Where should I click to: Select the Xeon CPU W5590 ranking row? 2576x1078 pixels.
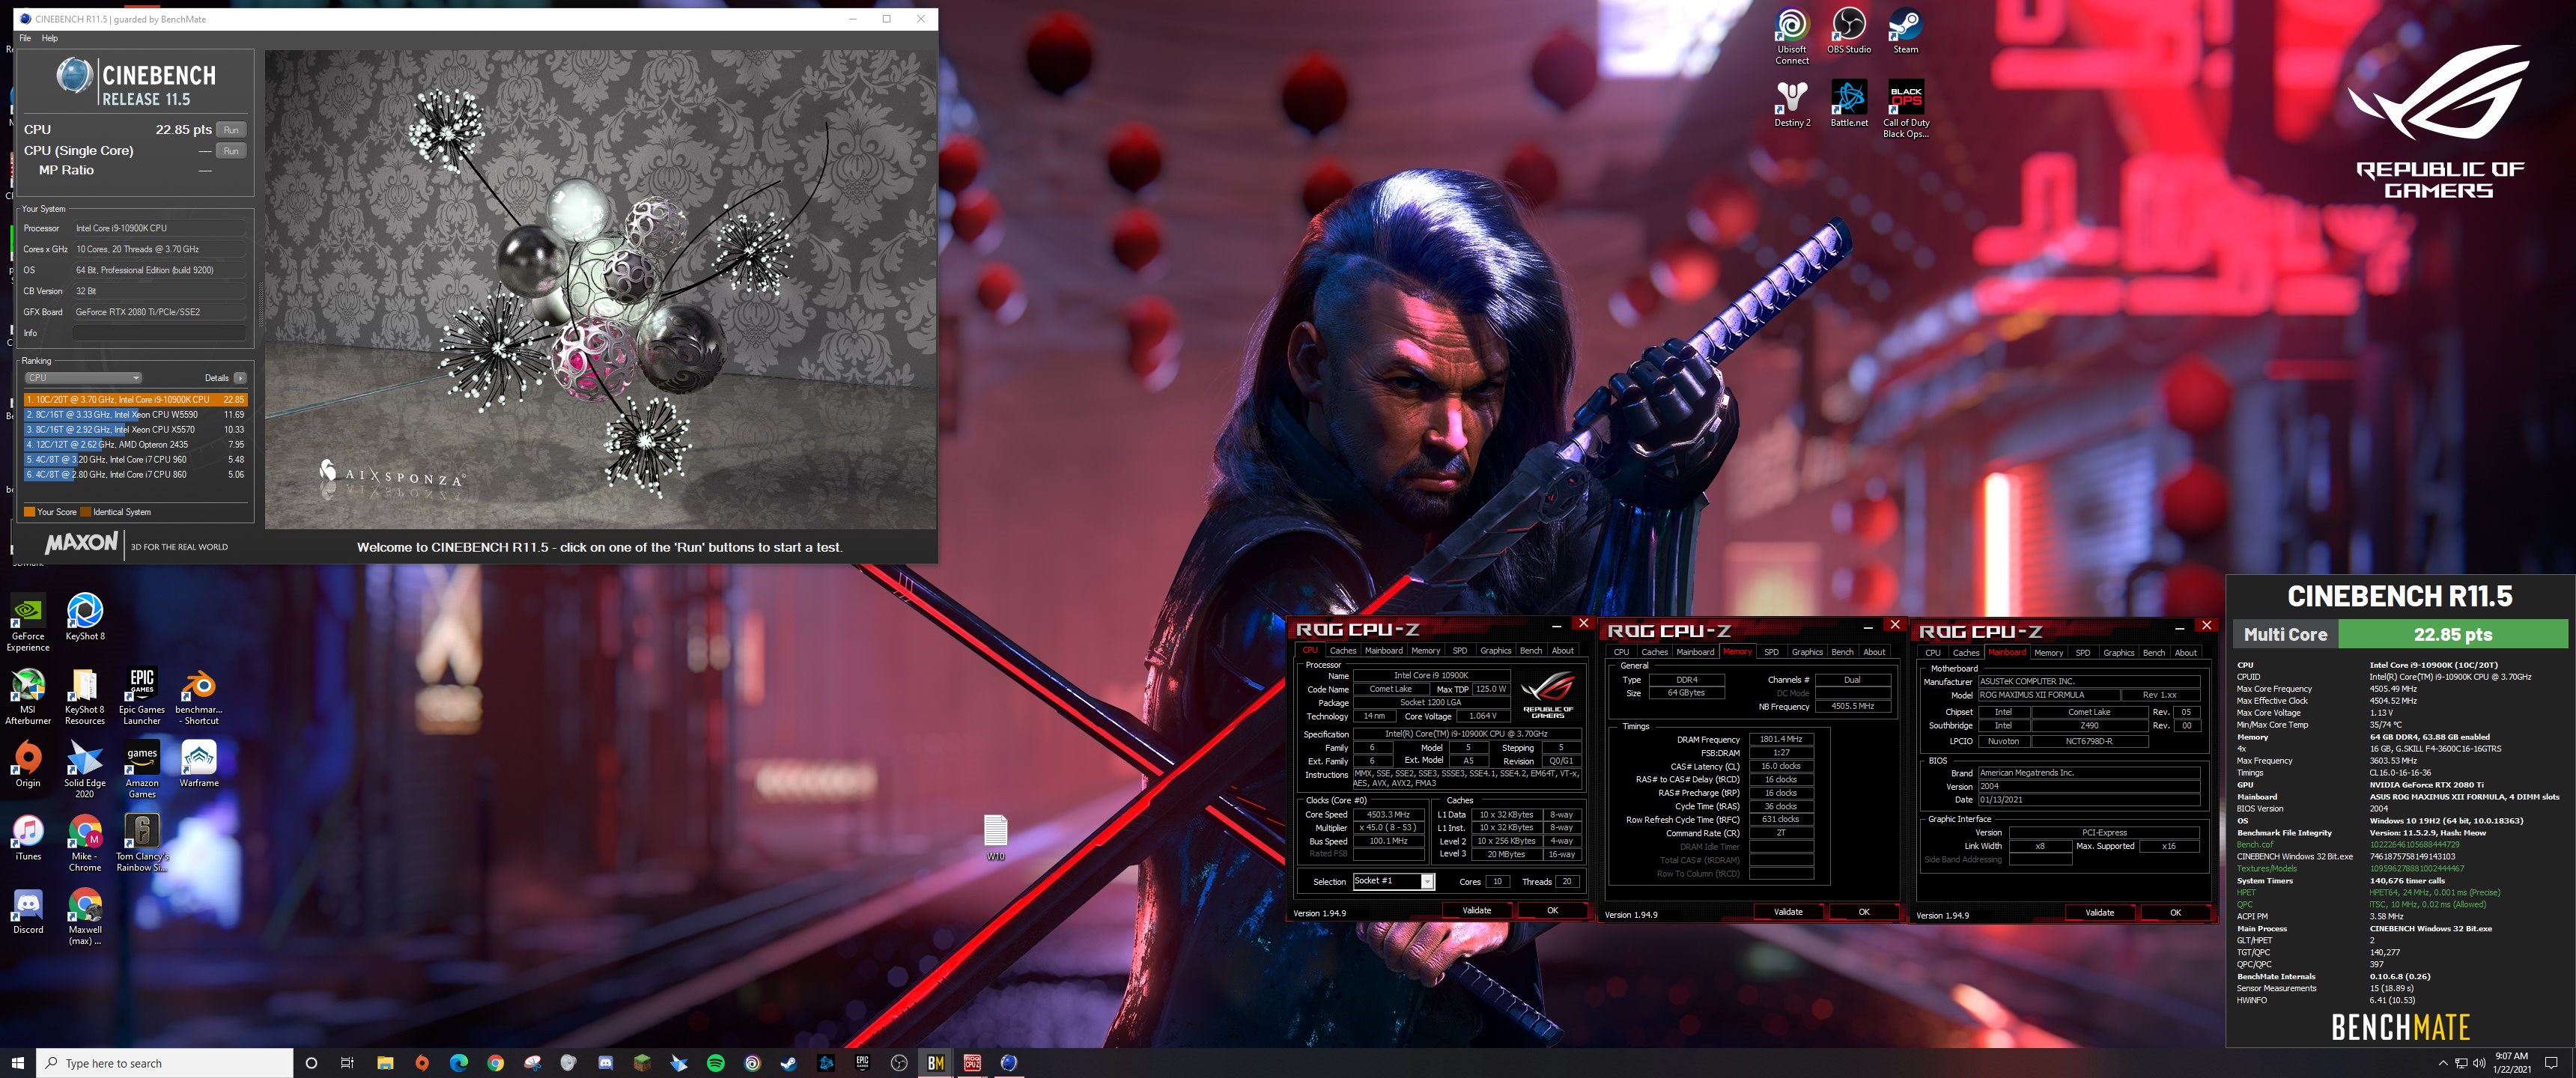[x=135, y=414]
